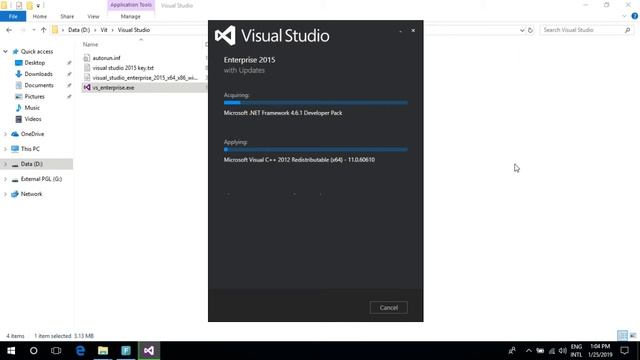Screen dimensions: 640x360
Task: Click the ENG INTL language indicator
Action: [576, 351]
